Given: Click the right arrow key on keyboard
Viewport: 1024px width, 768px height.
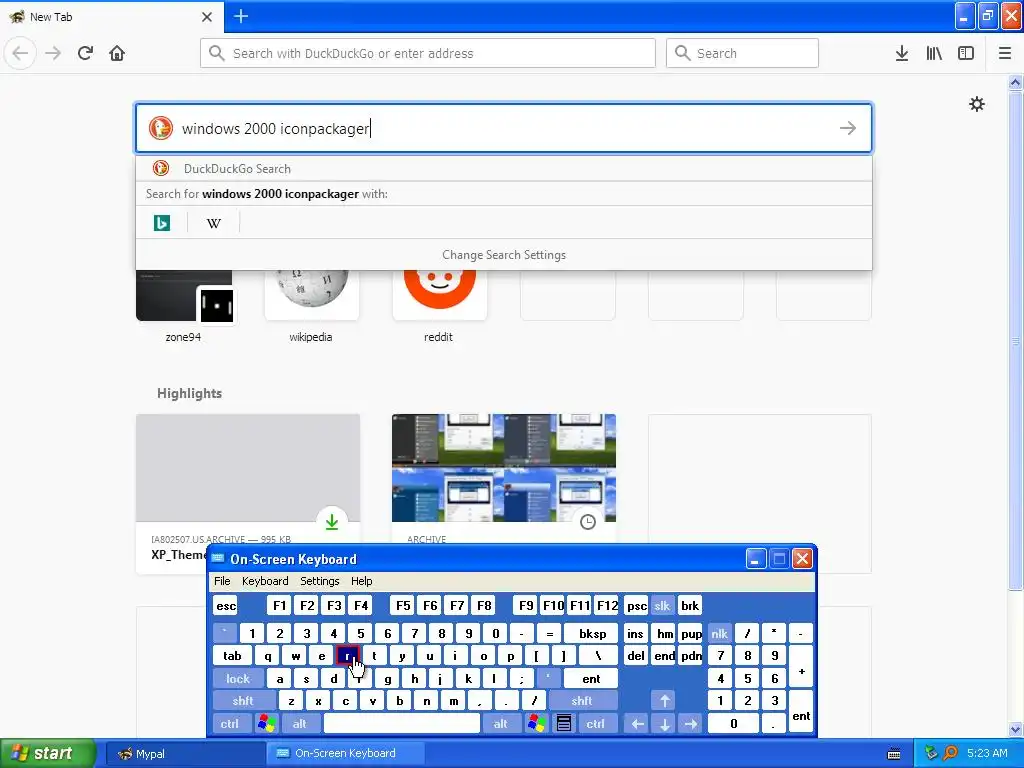Looking at the screenshot, I should pyautogui.click(x=690, y=724).
